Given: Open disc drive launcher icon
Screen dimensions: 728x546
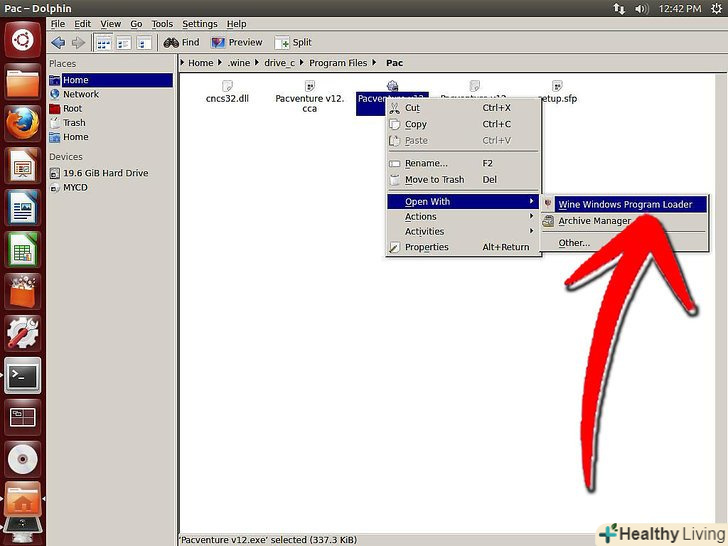Looking at the screenshot, I should tap(22, 459).
